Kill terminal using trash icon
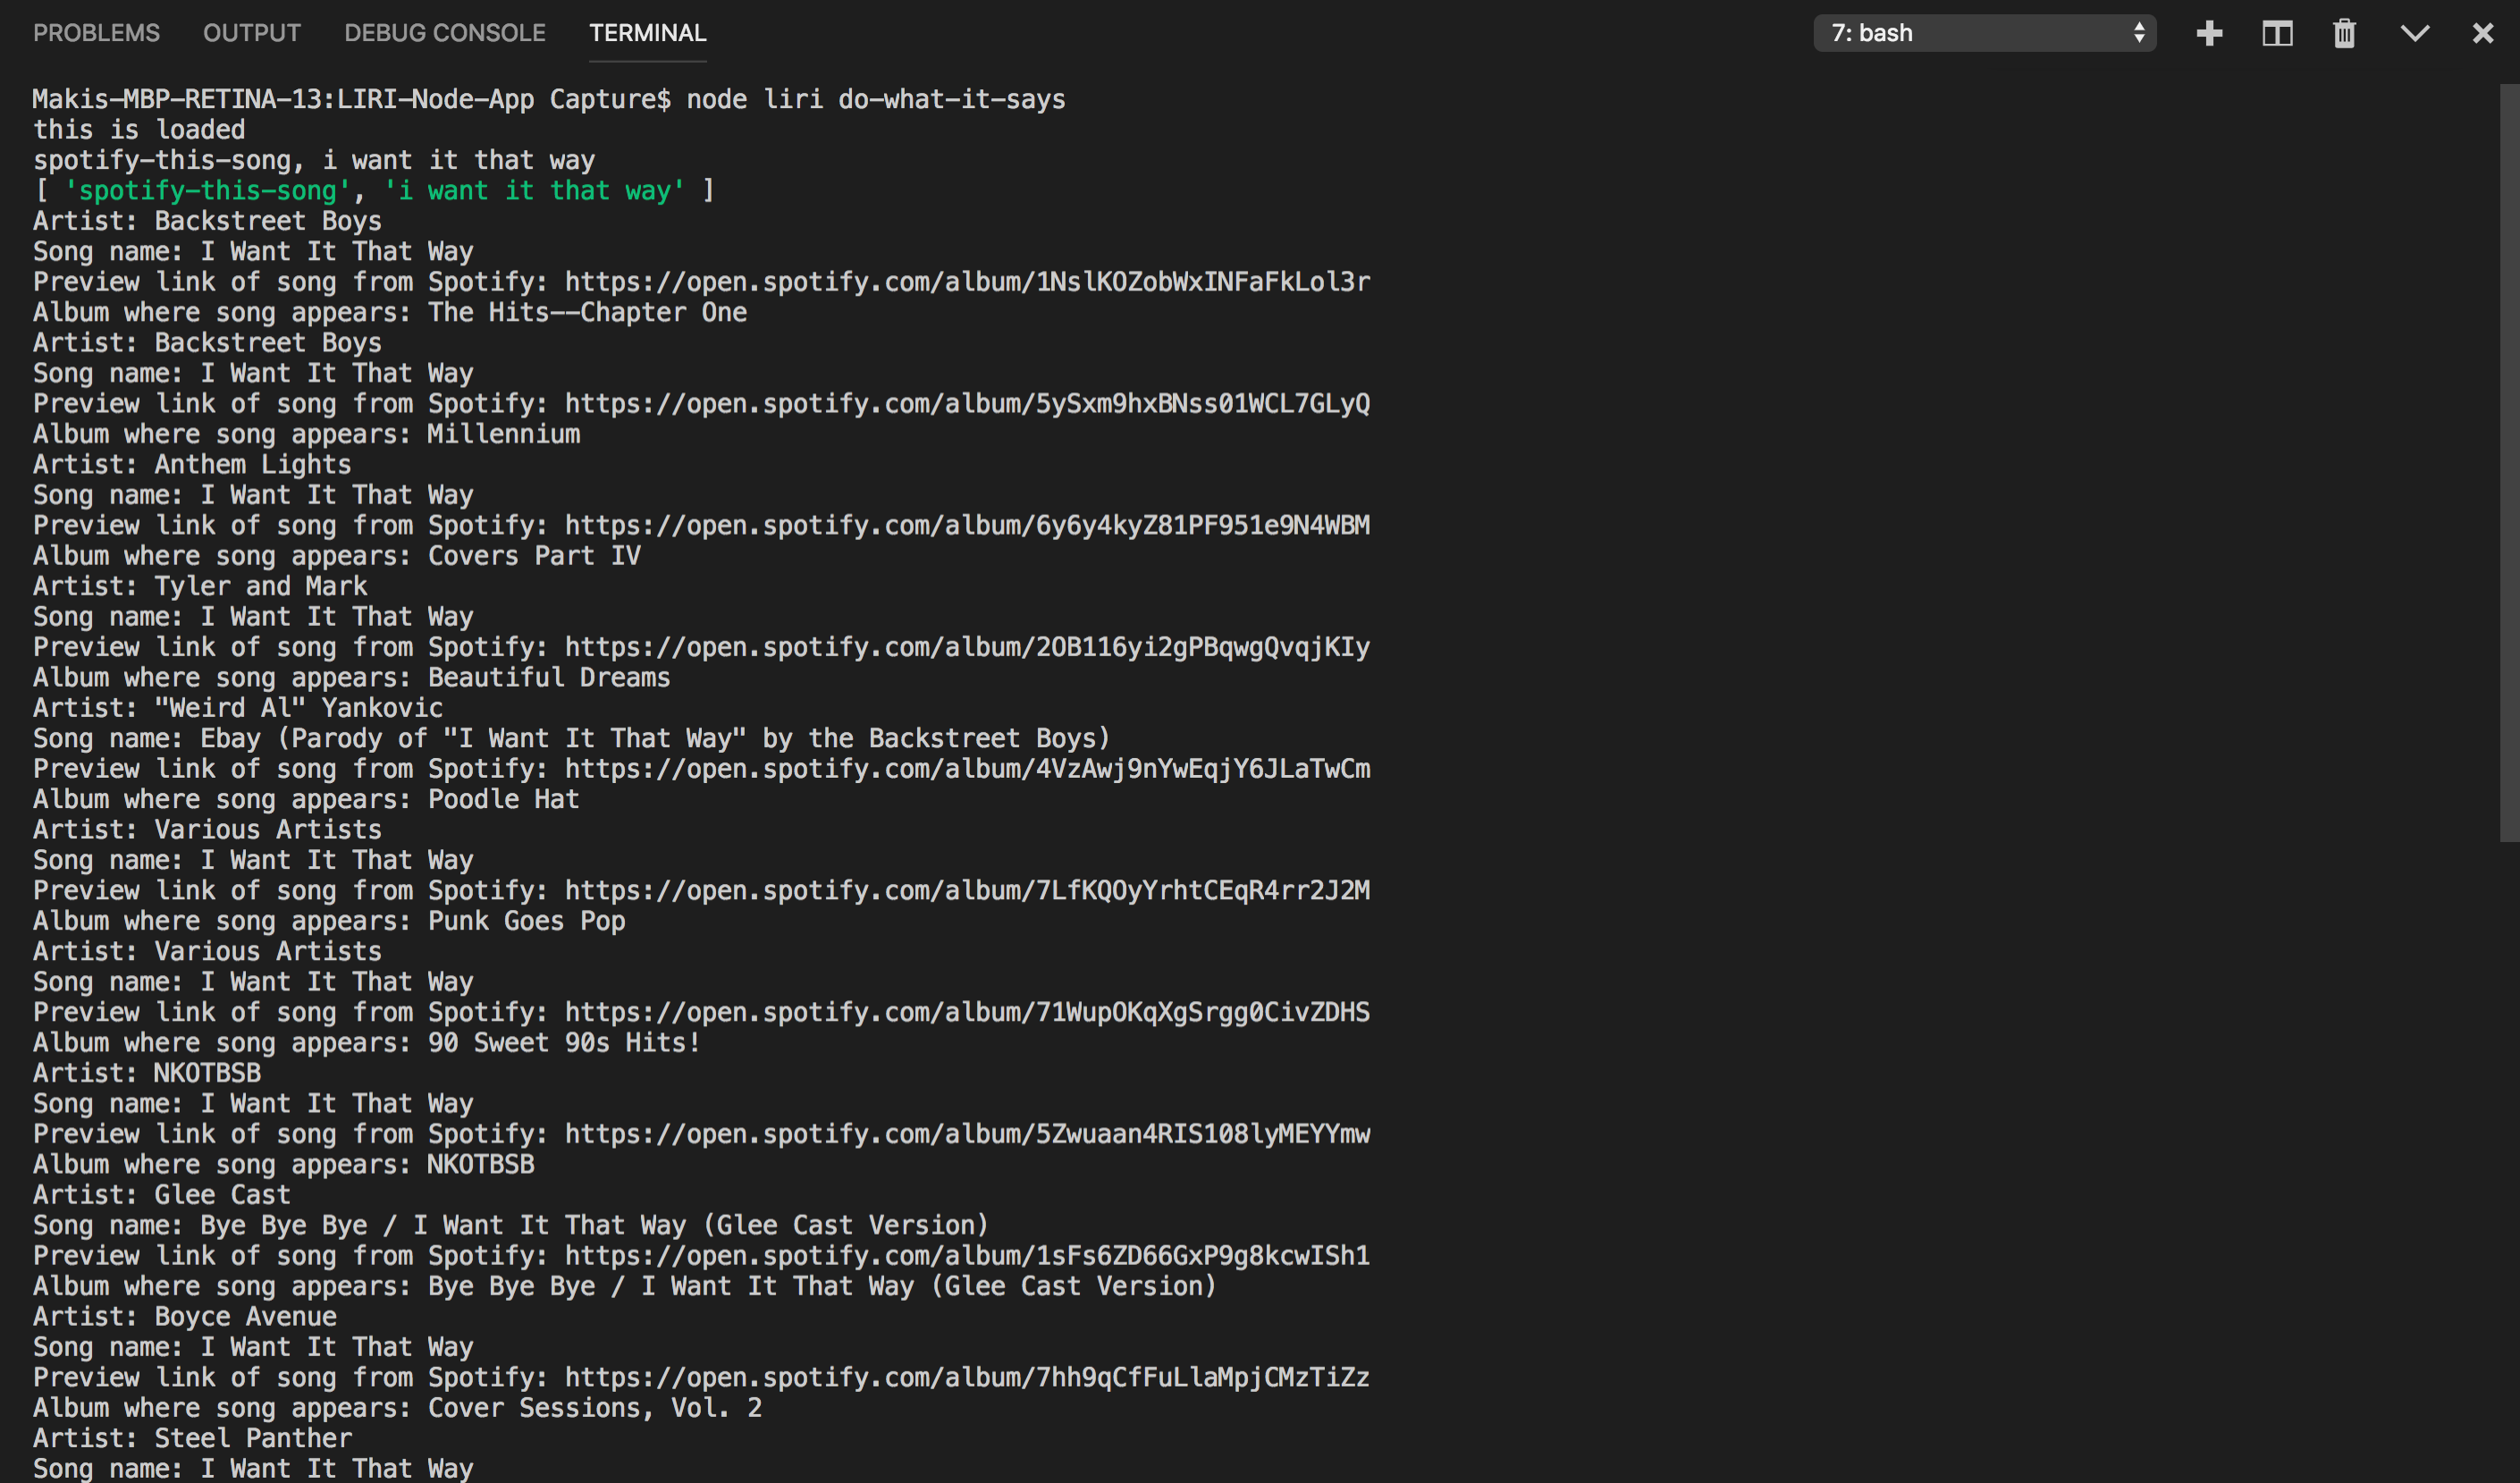This screenshot has width=2520, height=1483. (x=2344, y=33)
